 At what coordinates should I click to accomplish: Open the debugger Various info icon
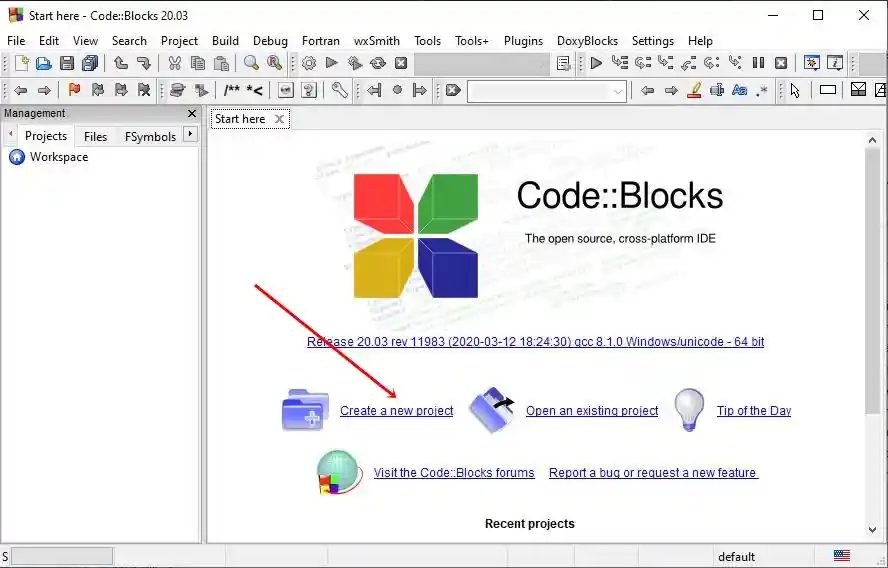[835, 63]
